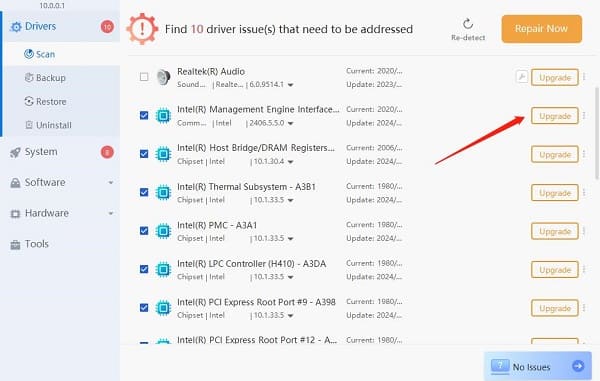Screen dimensions: 600x381
Task: Click chip icon for Intel Management Engine Interface
Action: [163, 116]
